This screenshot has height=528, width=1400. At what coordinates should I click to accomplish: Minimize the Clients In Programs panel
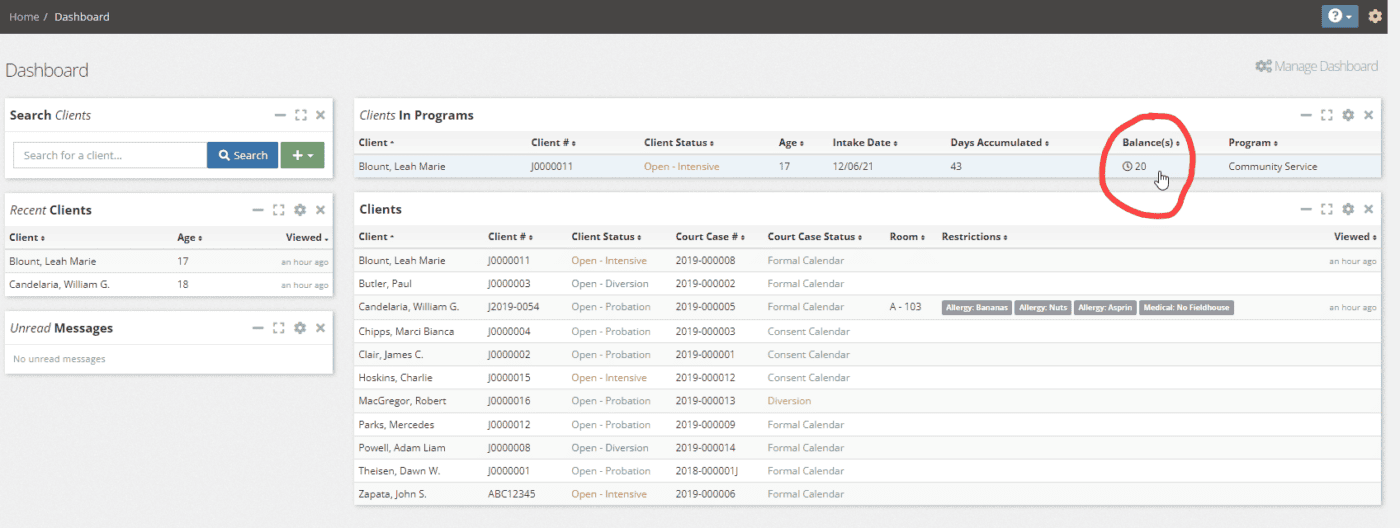point(1306,115)
